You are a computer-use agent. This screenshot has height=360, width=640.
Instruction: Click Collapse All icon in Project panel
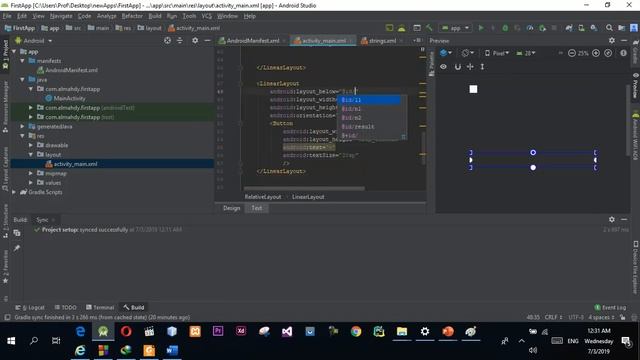[x=180, y=40]
